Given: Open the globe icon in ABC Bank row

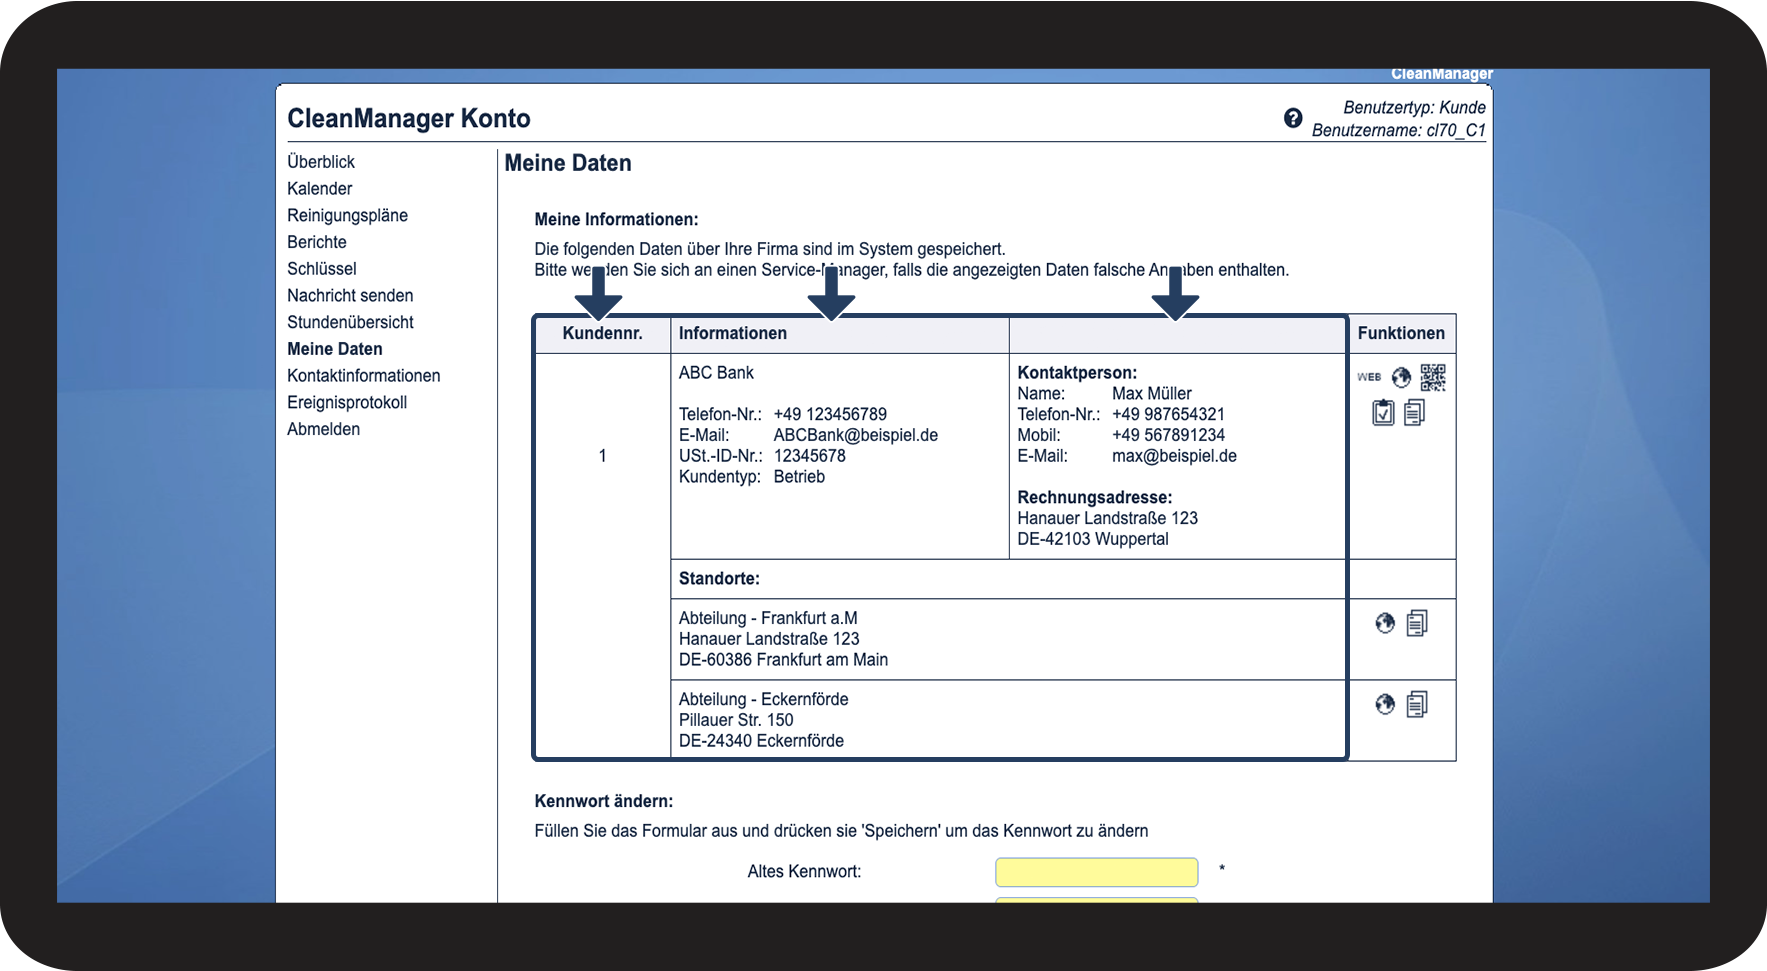Looking at the screenshot, I should coord(1401,377).
